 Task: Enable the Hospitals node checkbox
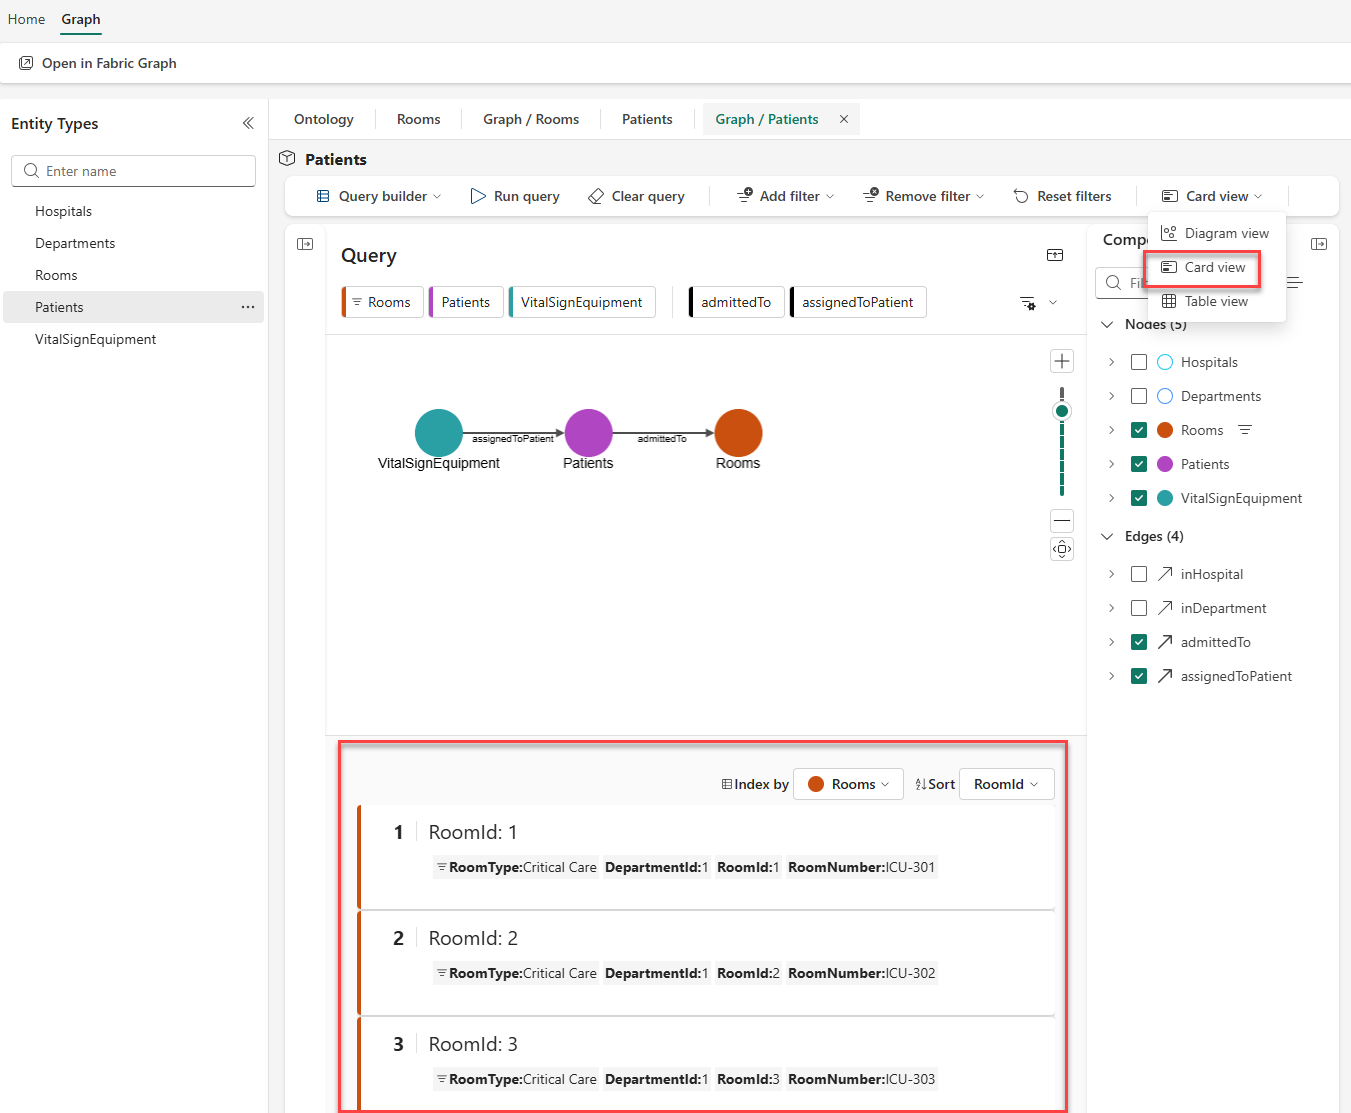pyautogui.click(x=1139, y=362)
